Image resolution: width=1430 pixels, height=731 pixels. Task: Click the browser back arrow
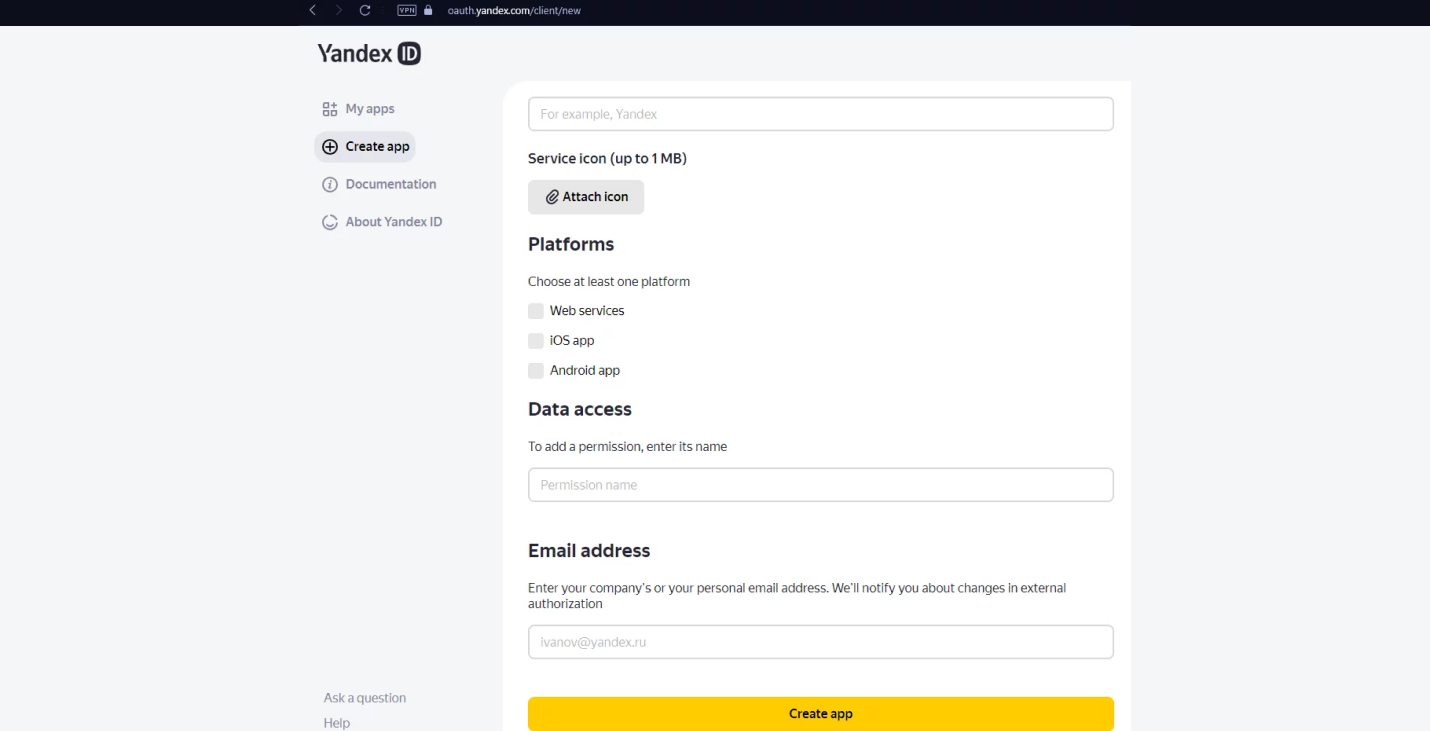tap(313, 10)
